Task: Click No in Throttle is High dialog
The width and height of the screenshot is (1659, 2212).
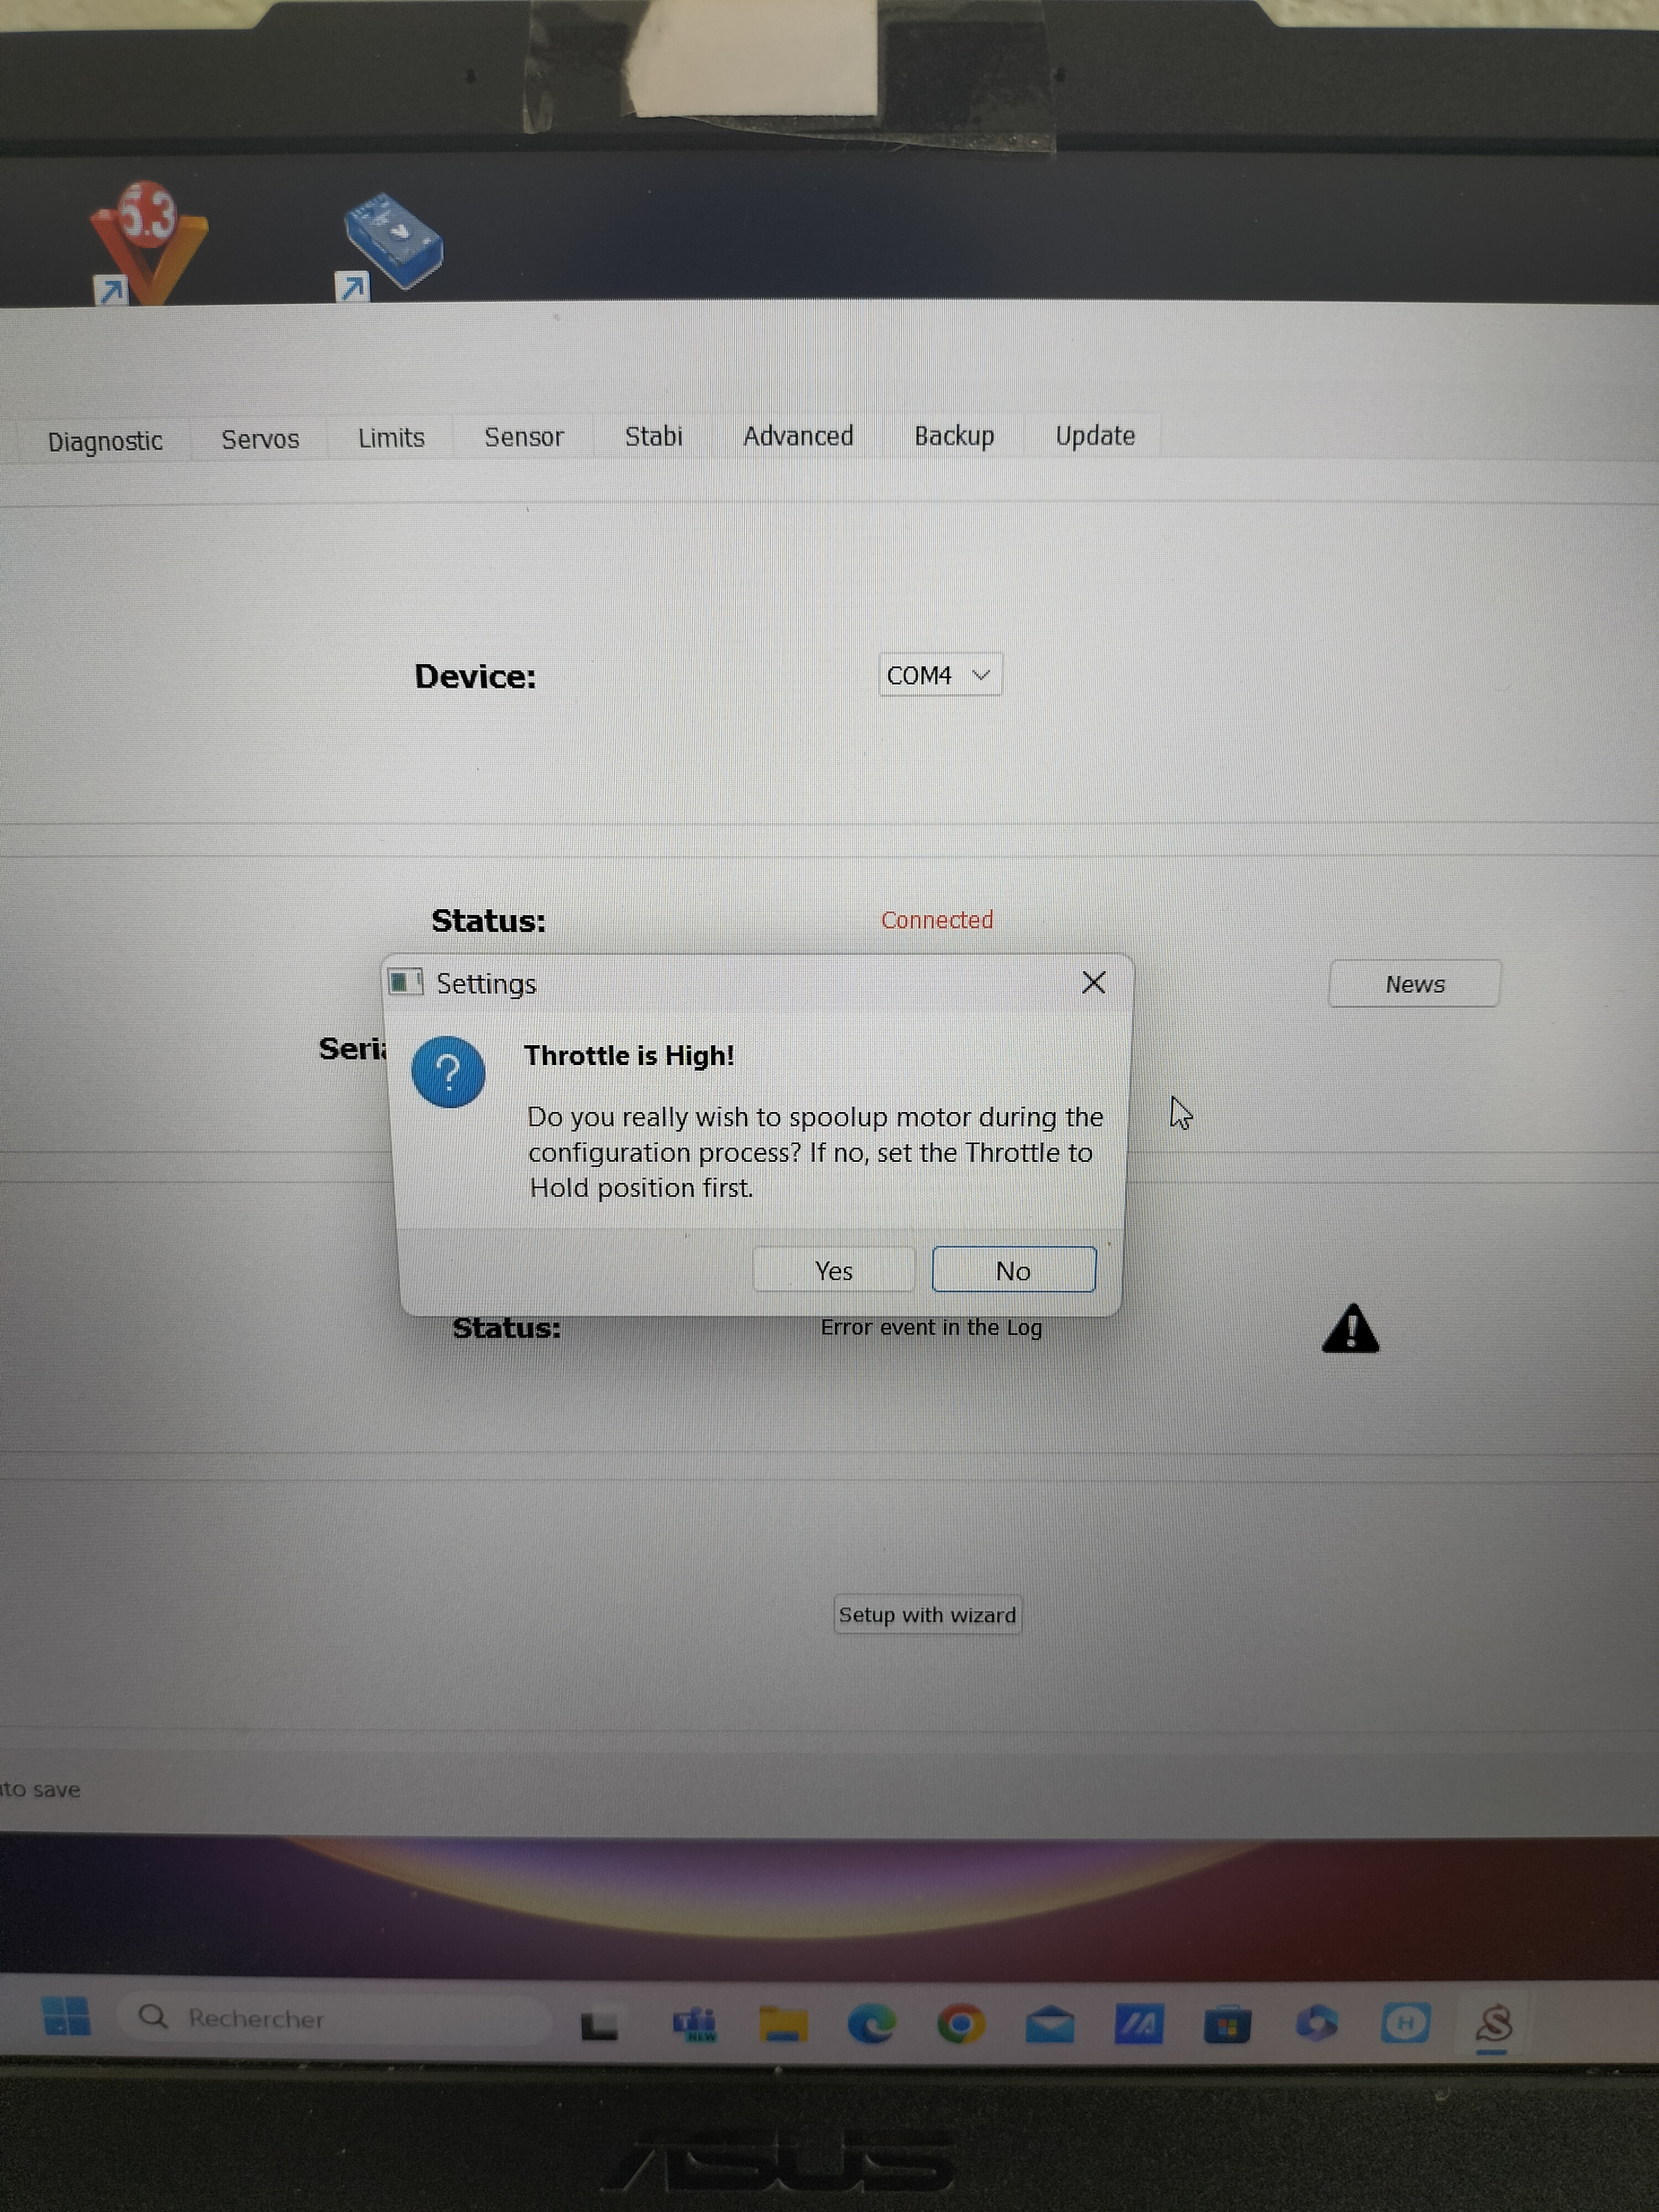Action: point(1013,1270)
